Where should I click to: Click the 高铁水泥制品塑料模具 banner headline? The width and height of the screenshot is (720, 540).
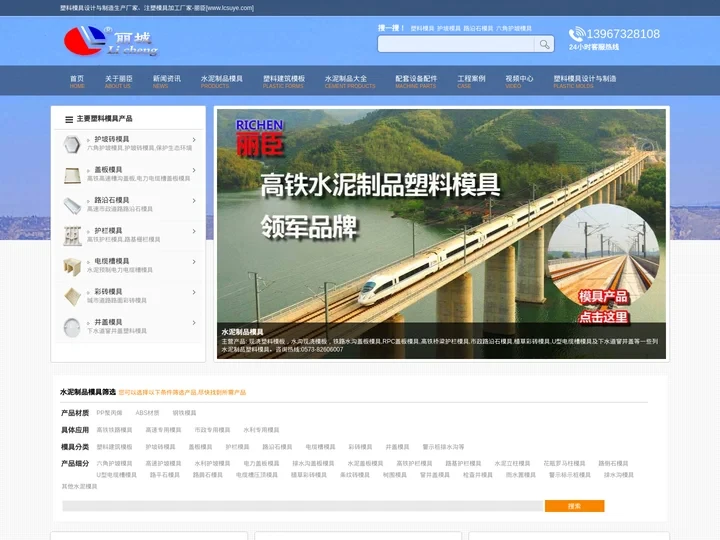[380, 186]
